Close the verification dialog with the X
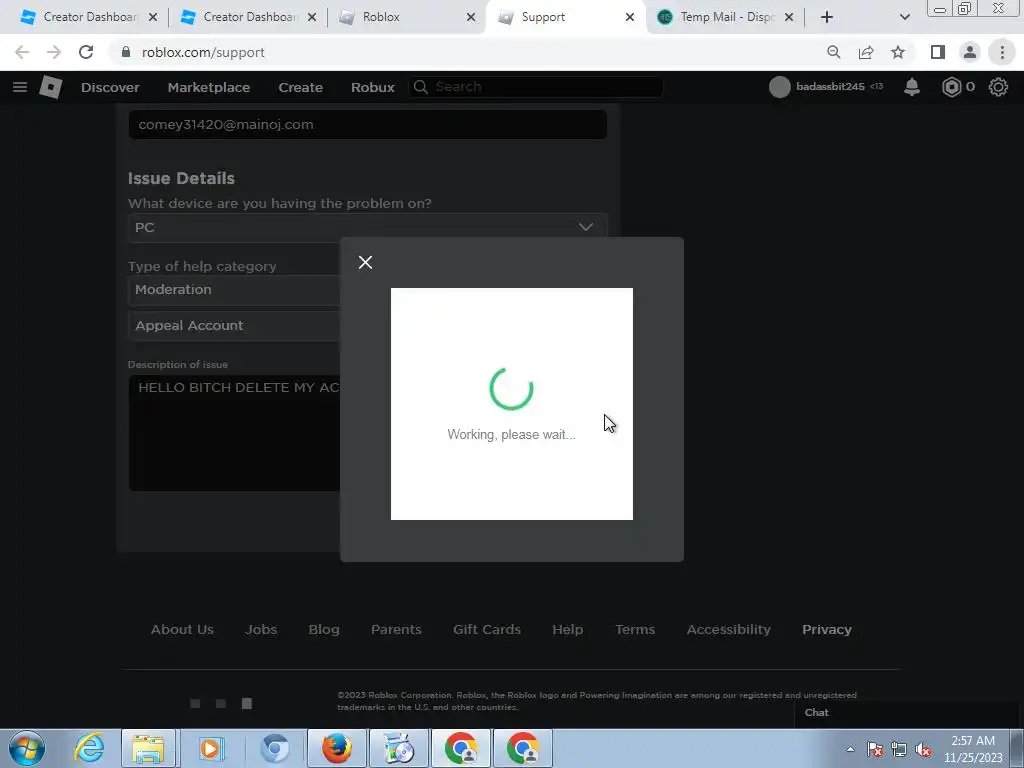Viewport: 1024px width, 768px height. [x=365, y=263]
